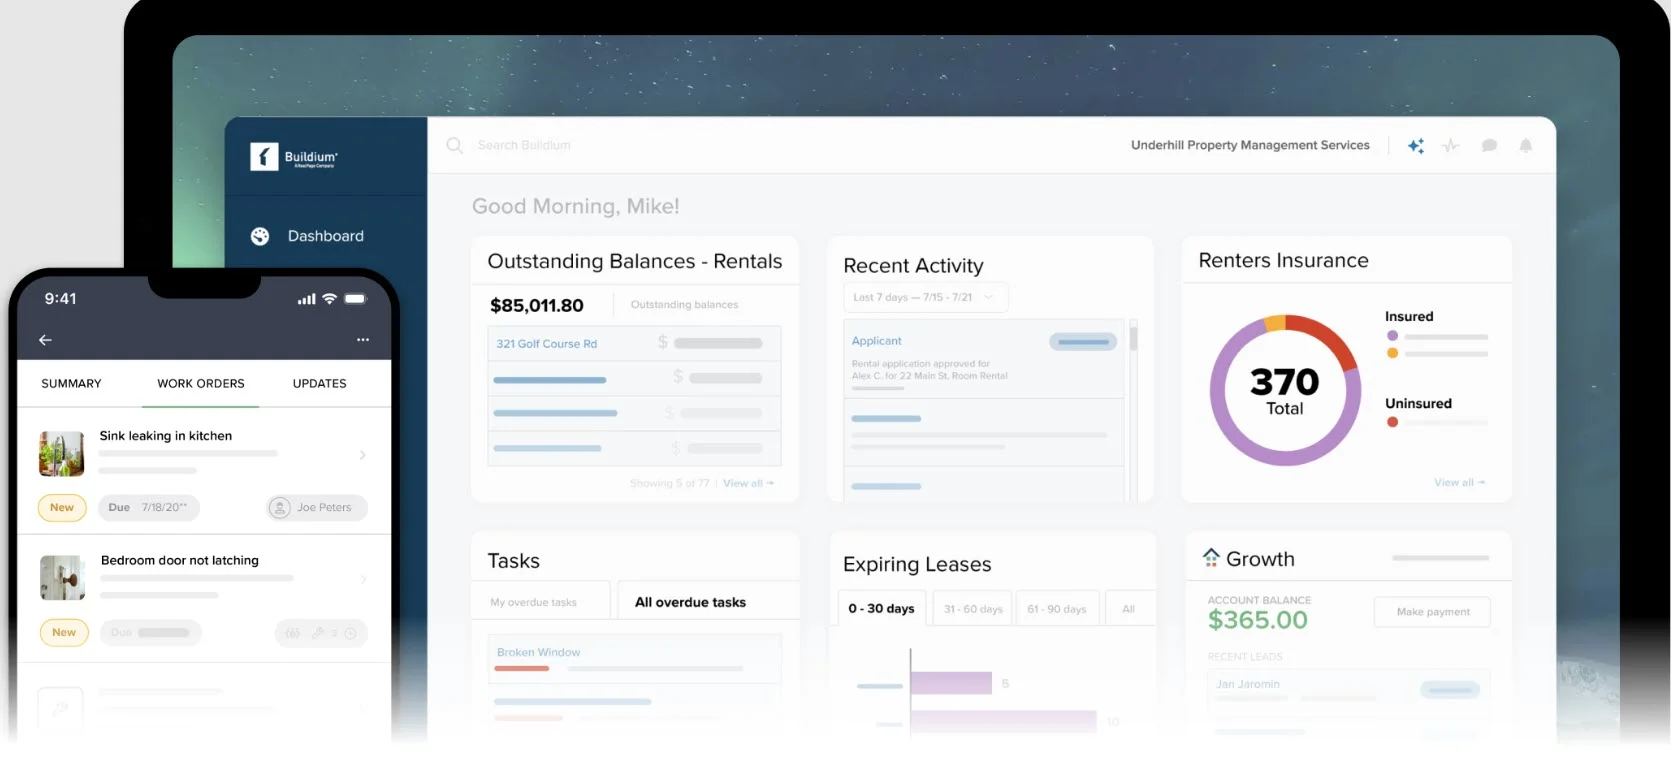Select the 31 - 60 days leases tab
1671x774 pixels.
coord(973,608)
